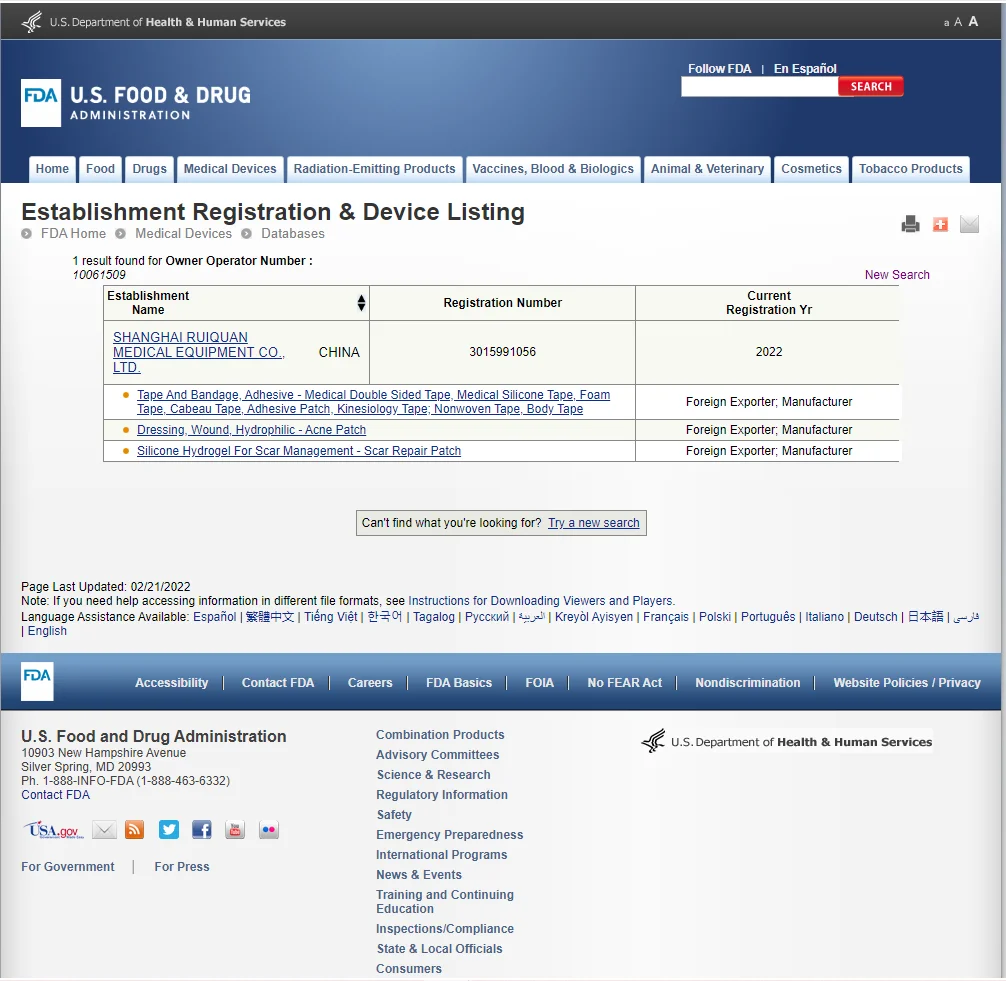Click Try a new search link
1006x981 pixels.
pyautogui.click(x=593, y=523)
